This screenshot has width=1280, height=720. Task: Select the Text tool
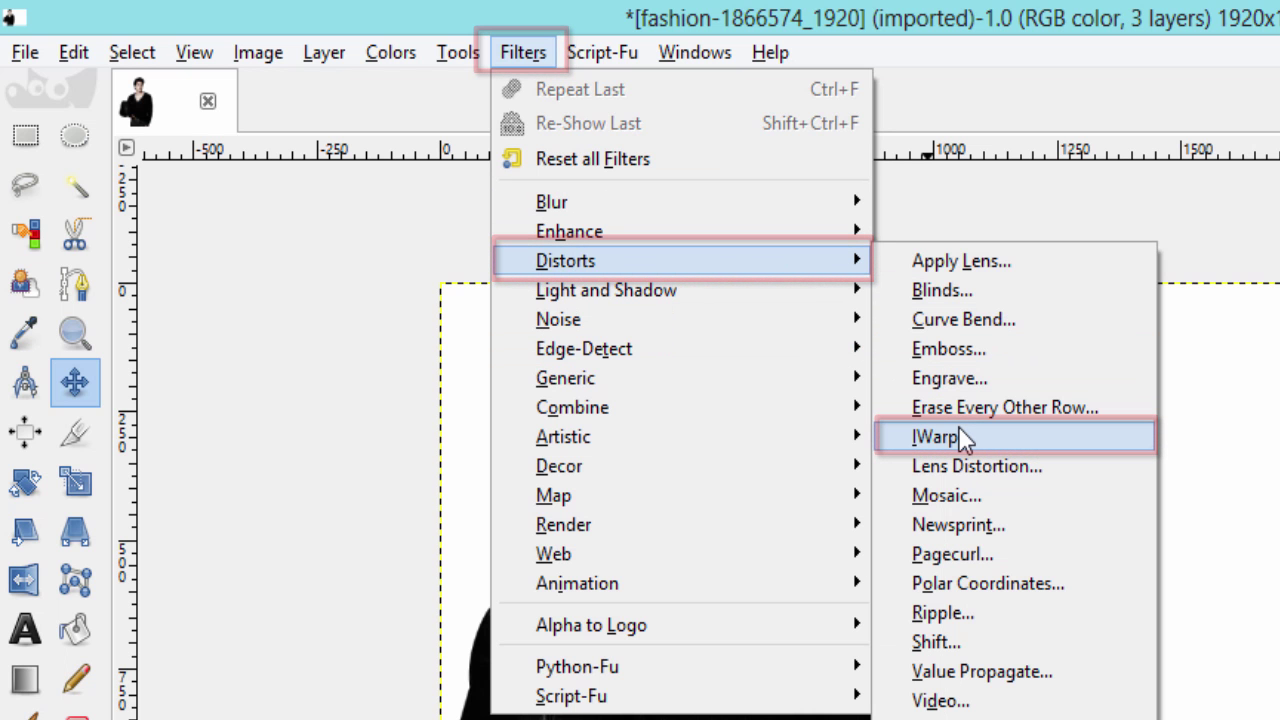[25, 630]
